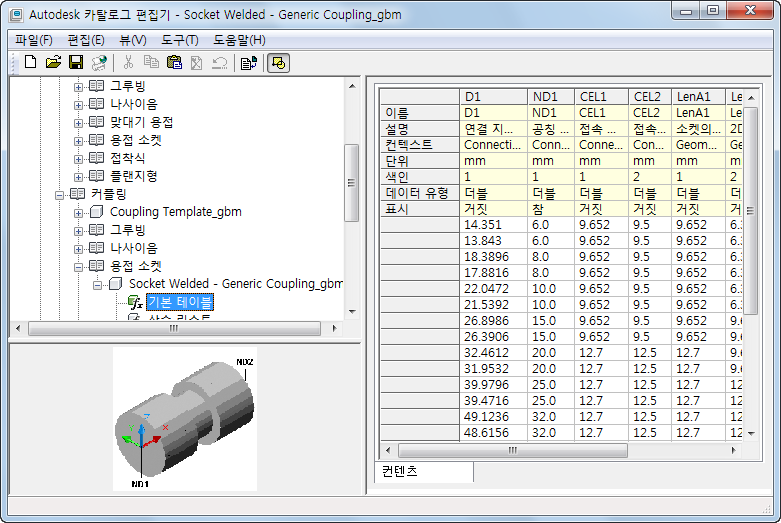Click the catalog regenerate icon next to Save
781x523 pixels.
point(99,62)
